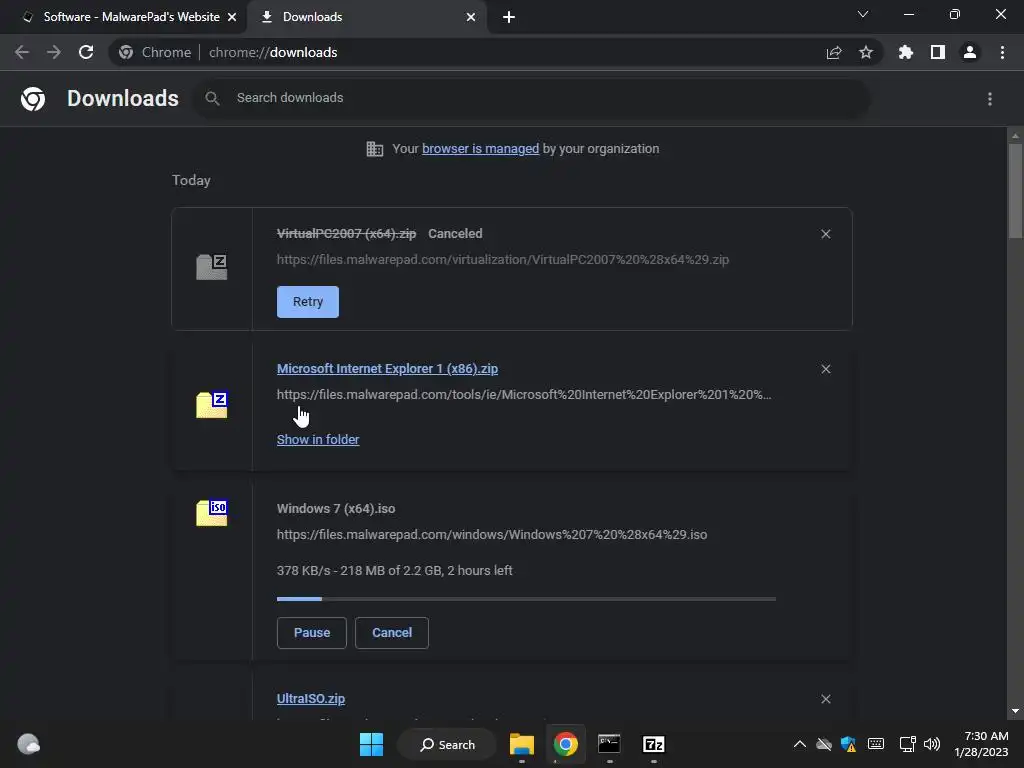Image resolution: width=1024 pixels, height=768 pixels.
Task: Focus the Search downloads field
Action: pyautogui.click(x=531, y=99)
